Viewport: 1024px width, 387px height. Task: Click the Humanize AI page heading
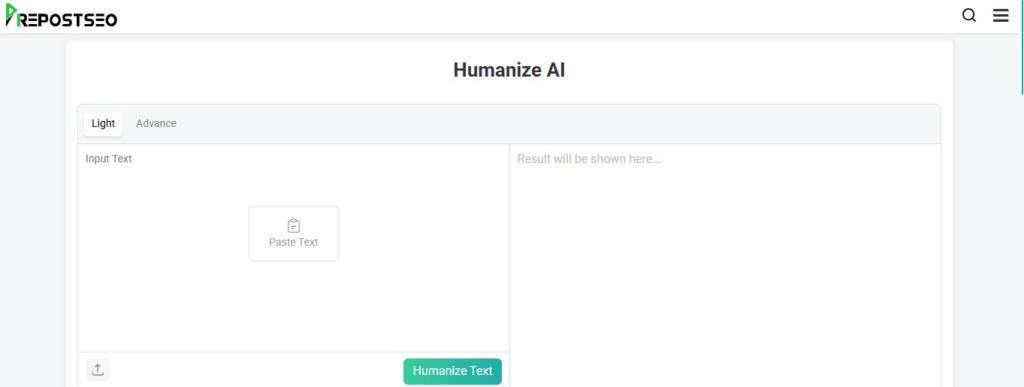(509, 70)
